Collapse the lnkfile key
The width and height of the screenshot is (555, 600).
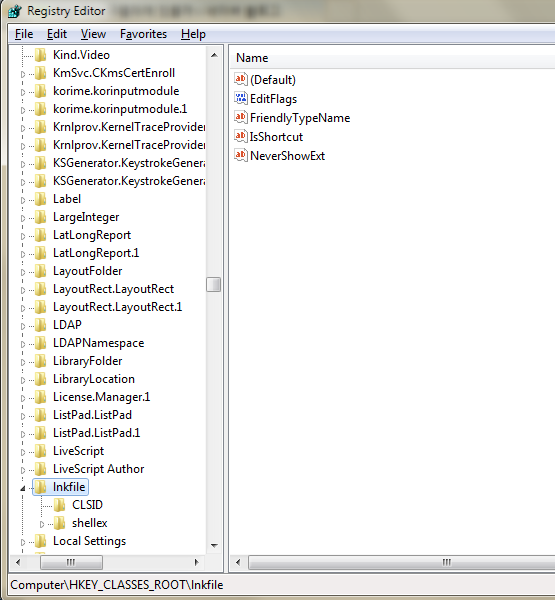coord(23,488)
